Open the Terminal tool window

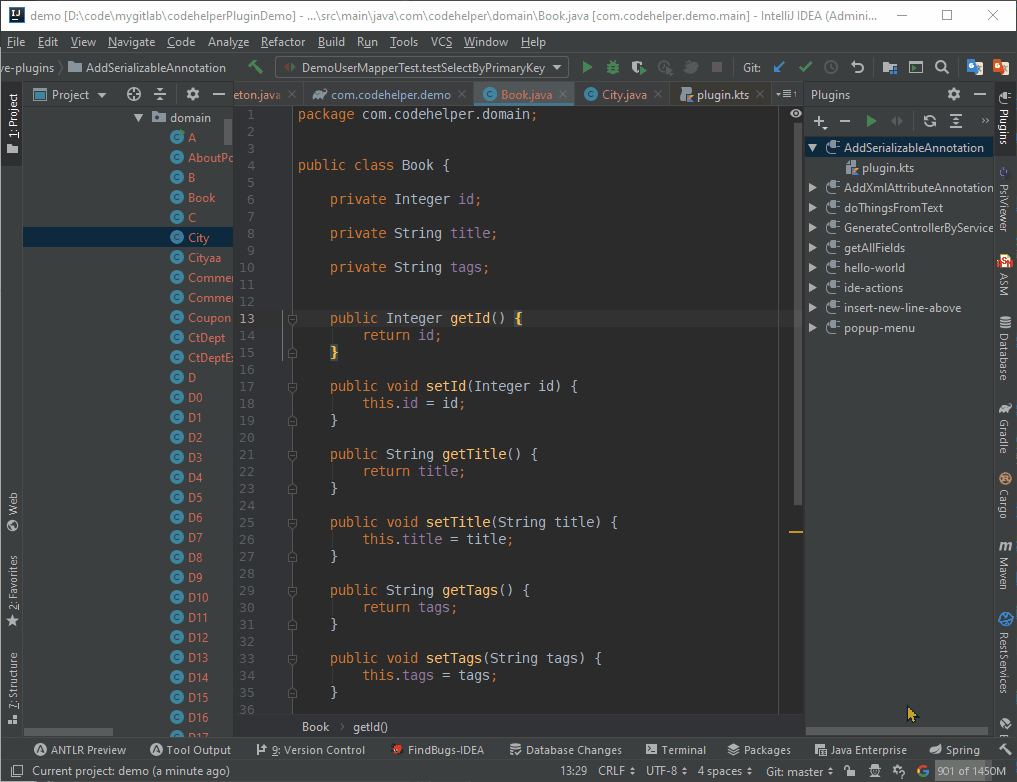pyautogui.click(x=676, y=750)
